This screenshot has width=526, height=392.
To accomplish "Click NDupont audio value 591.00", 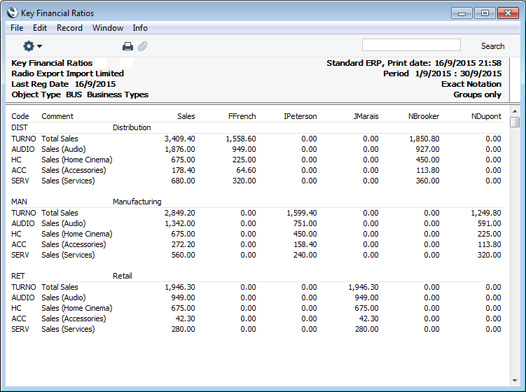I will tap(489, 223).
